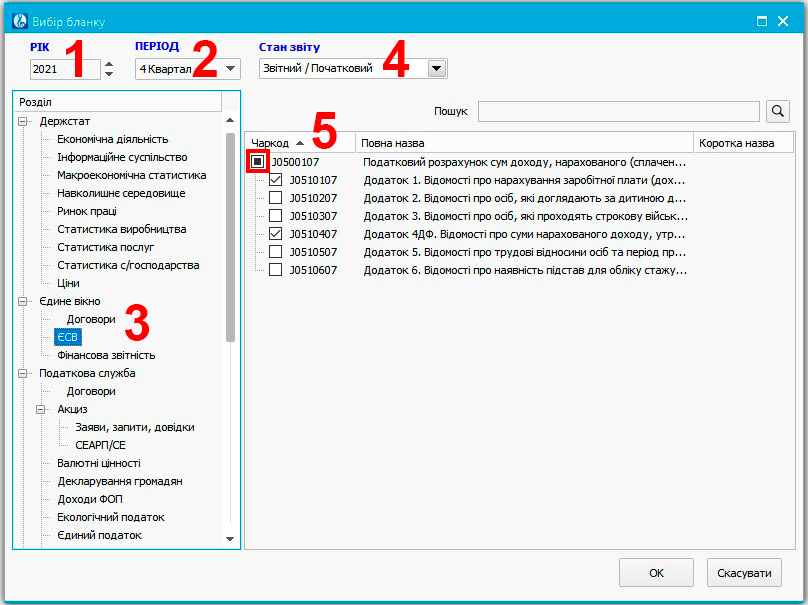Uncheck the J0510407 Додаток 4ДФ checkbox
Viewport: 808px width, 605px height.
pos(275,234)
